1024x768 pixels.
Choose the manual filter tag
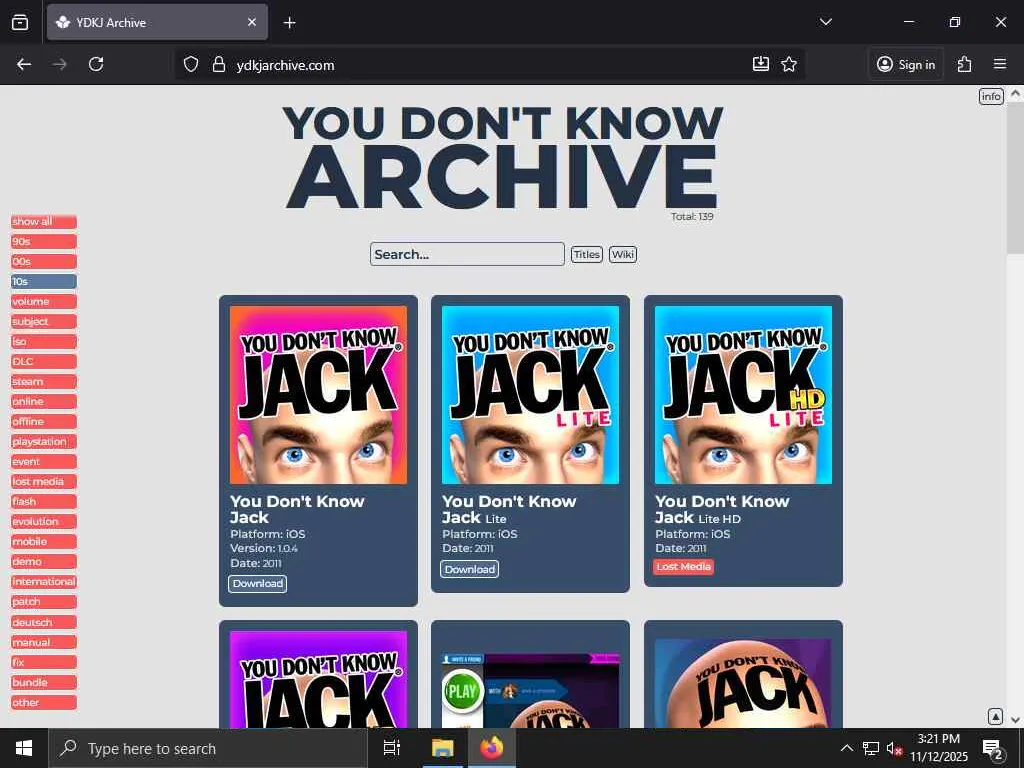tap(44, 643)
